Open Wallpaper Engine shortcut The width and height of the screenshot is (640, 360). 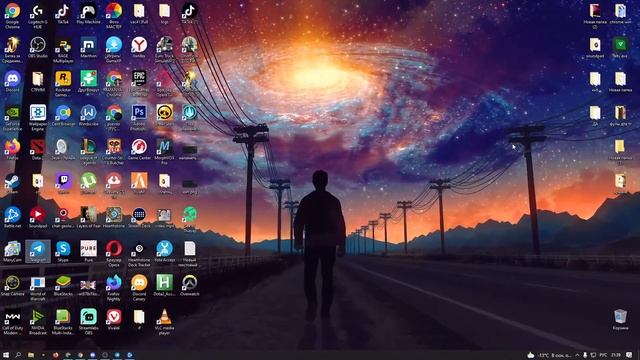coord(38,118)
